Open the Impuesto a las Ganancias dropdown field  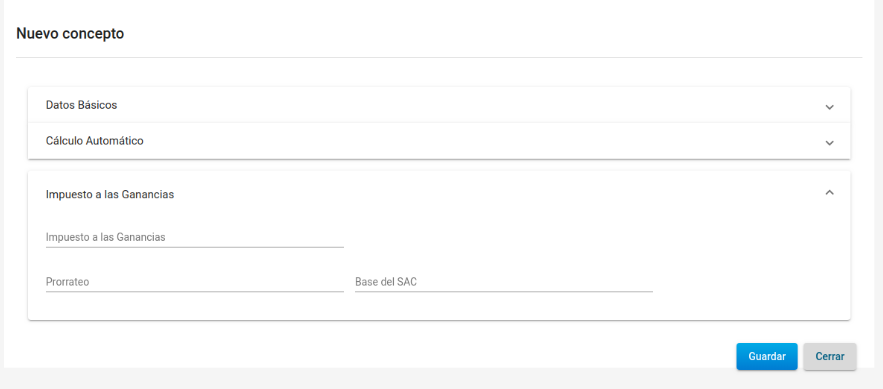click(195, 238)
